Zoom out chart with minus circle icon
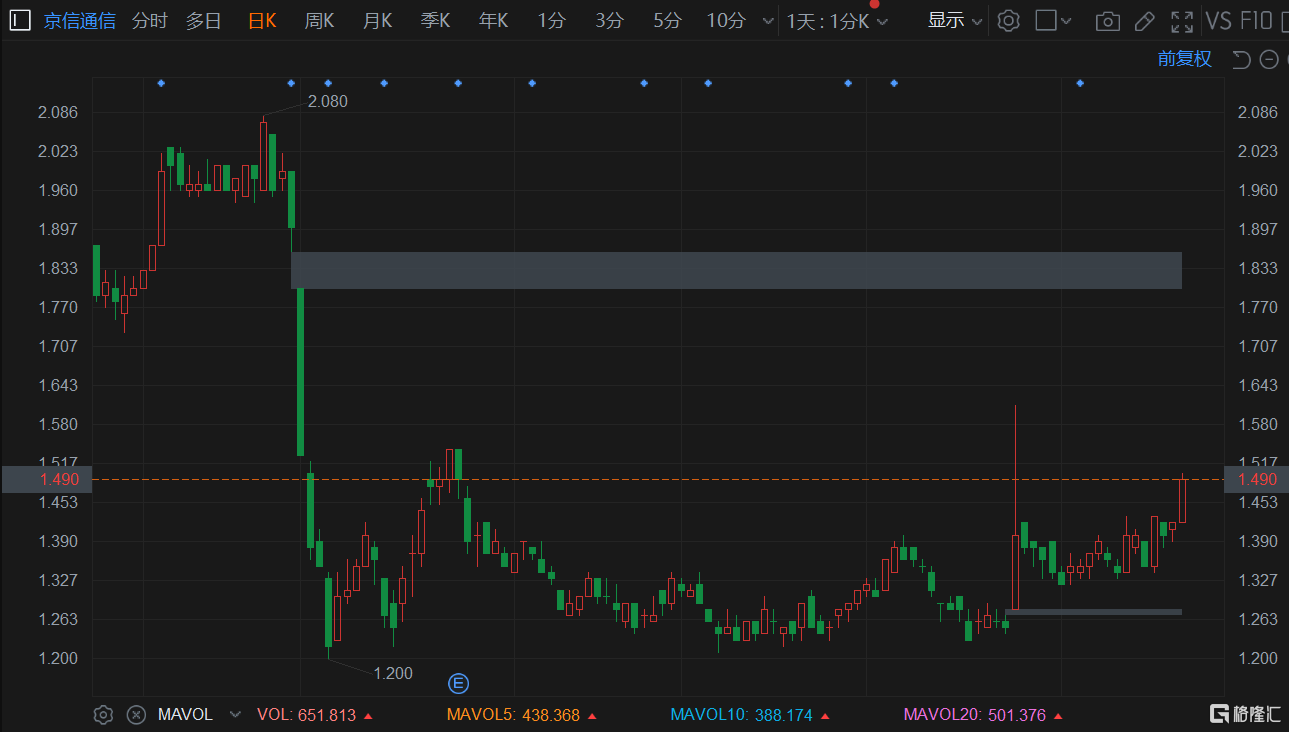 [x=1269, y=59]
